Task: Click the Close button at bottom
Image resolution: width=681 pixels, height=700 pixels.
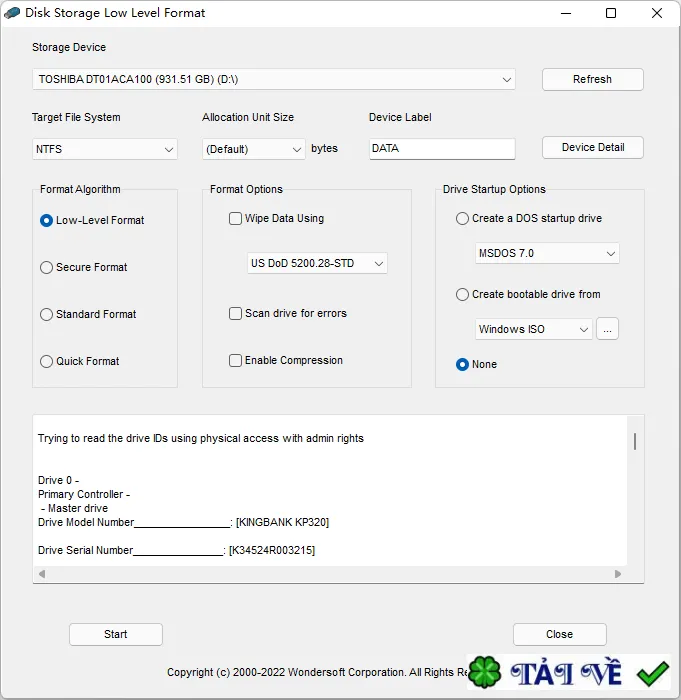Action: pos(560,634)
